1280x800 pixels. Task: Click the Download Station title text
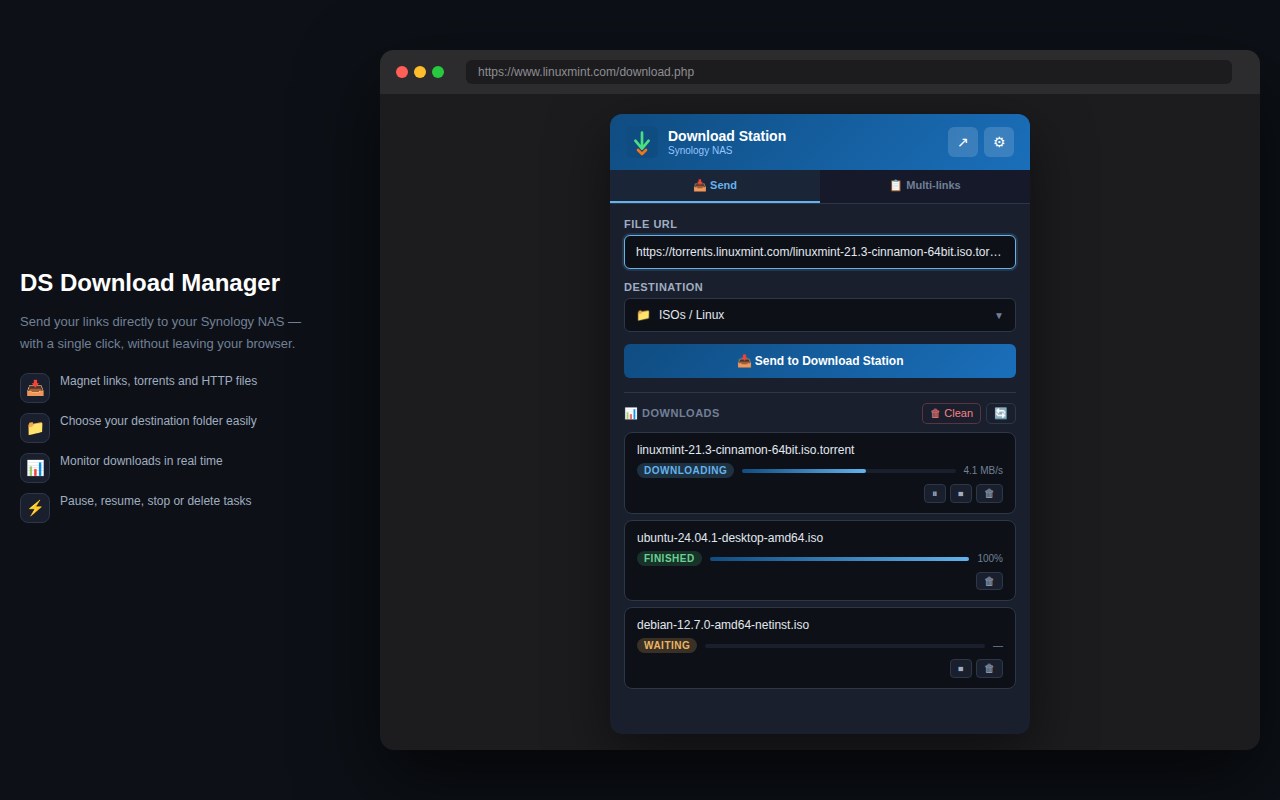(727, 136)
